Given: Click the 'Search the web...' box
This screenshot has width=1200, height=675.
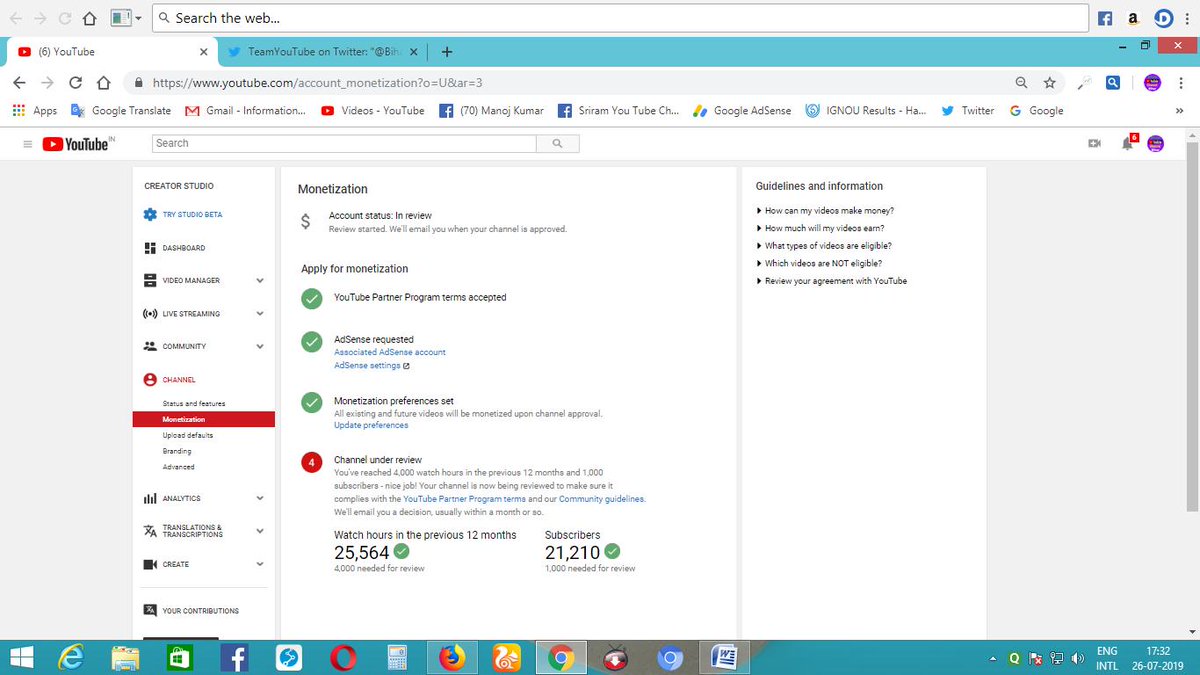Looking at the screenshot, I should coord(620,18).
